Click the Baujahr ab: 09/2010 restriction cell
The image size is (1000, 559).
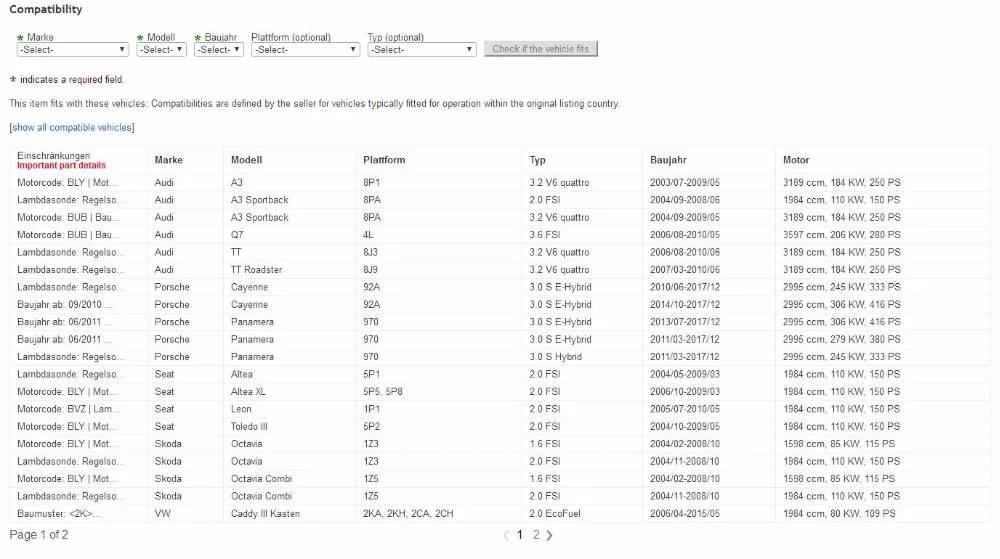(65, 305)
